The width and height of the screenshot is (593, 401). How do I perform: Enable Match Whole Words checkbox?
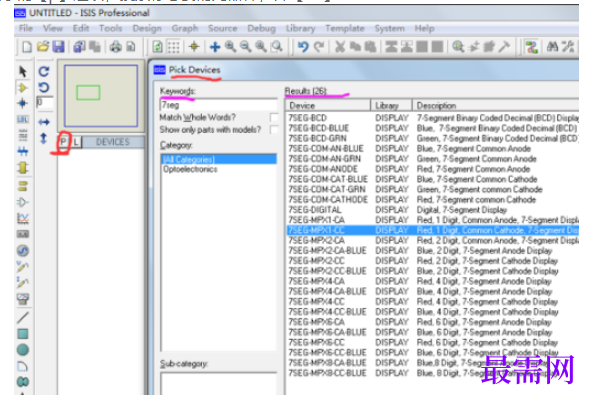(274, 118)
